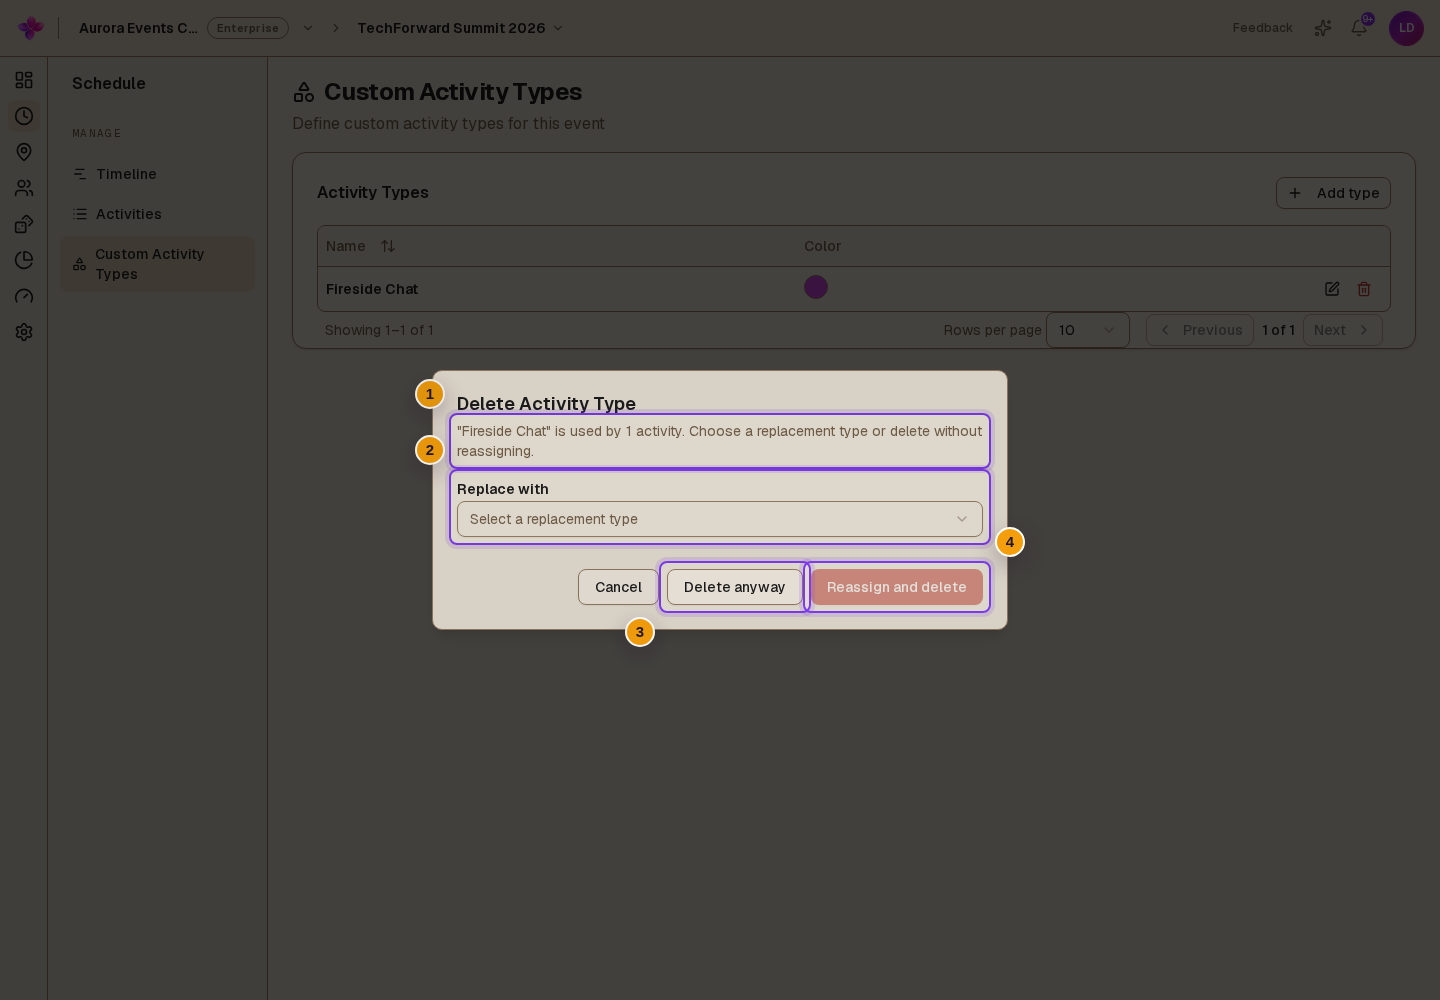Open the settings gear icon in sidebar
Viewport: 1440px width, 1000px height.
coord(24,332)
